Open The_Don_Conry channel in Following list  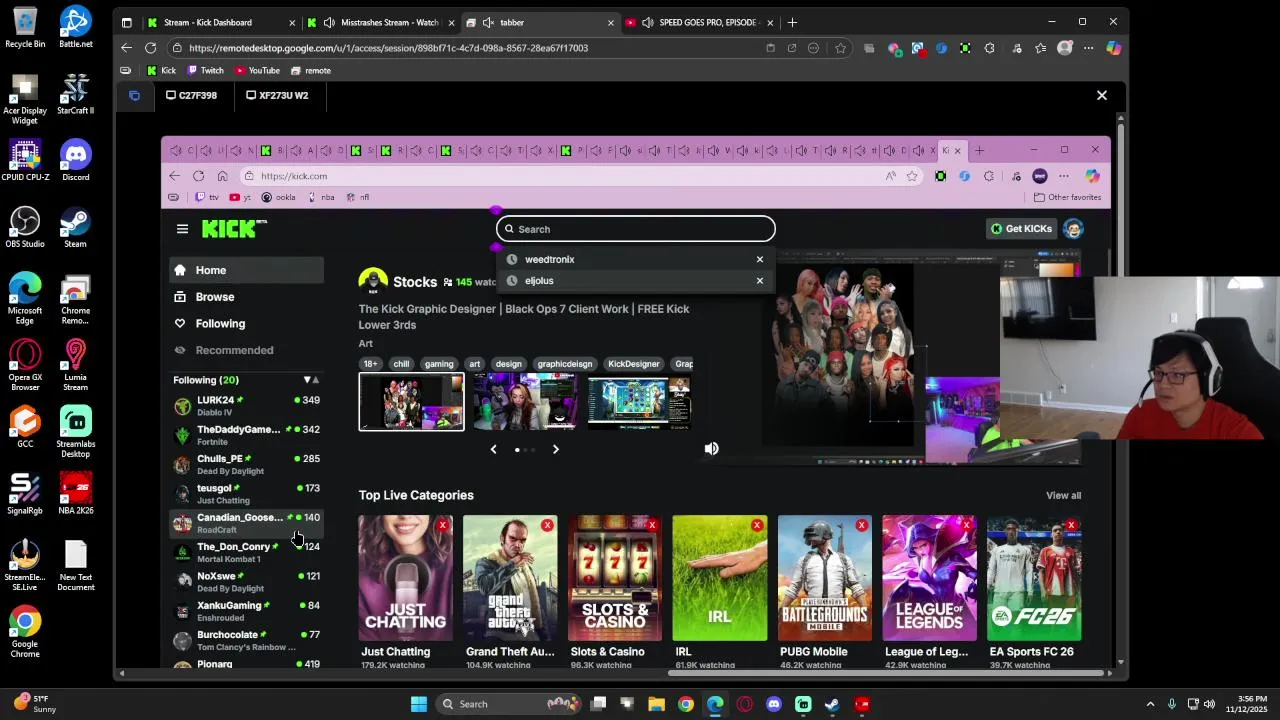point(246,552)
